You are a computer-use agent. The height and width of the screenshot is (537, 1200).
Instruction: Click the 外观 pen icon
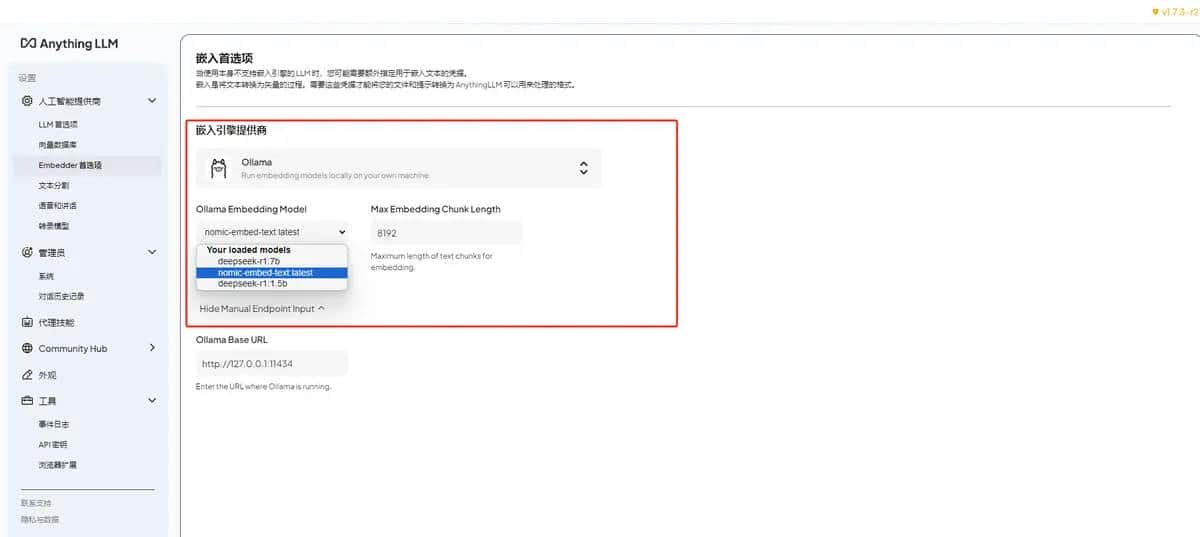(x=27, y=375)
